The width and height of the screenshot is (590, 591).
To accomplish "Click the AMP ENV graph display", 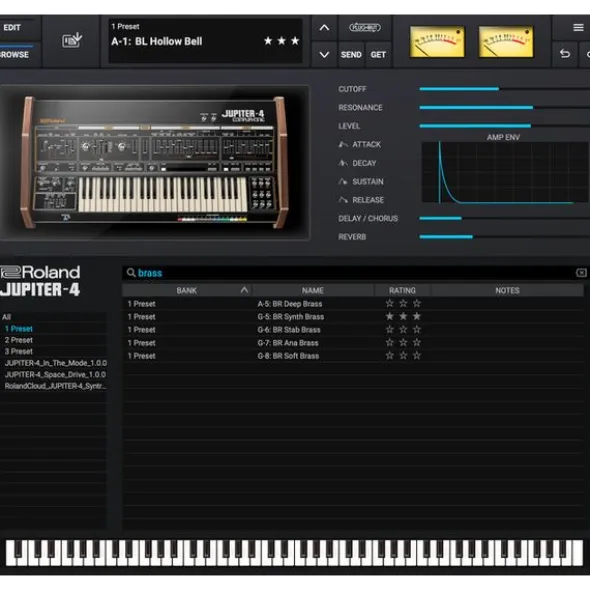I will point(505,172).
